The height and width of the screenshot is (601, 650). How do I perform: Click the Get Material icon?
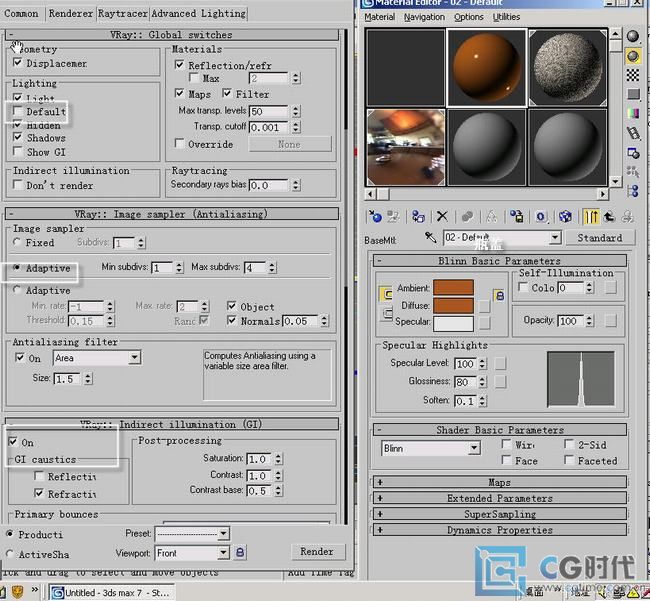pyautogui.click(x=375, y=216)
